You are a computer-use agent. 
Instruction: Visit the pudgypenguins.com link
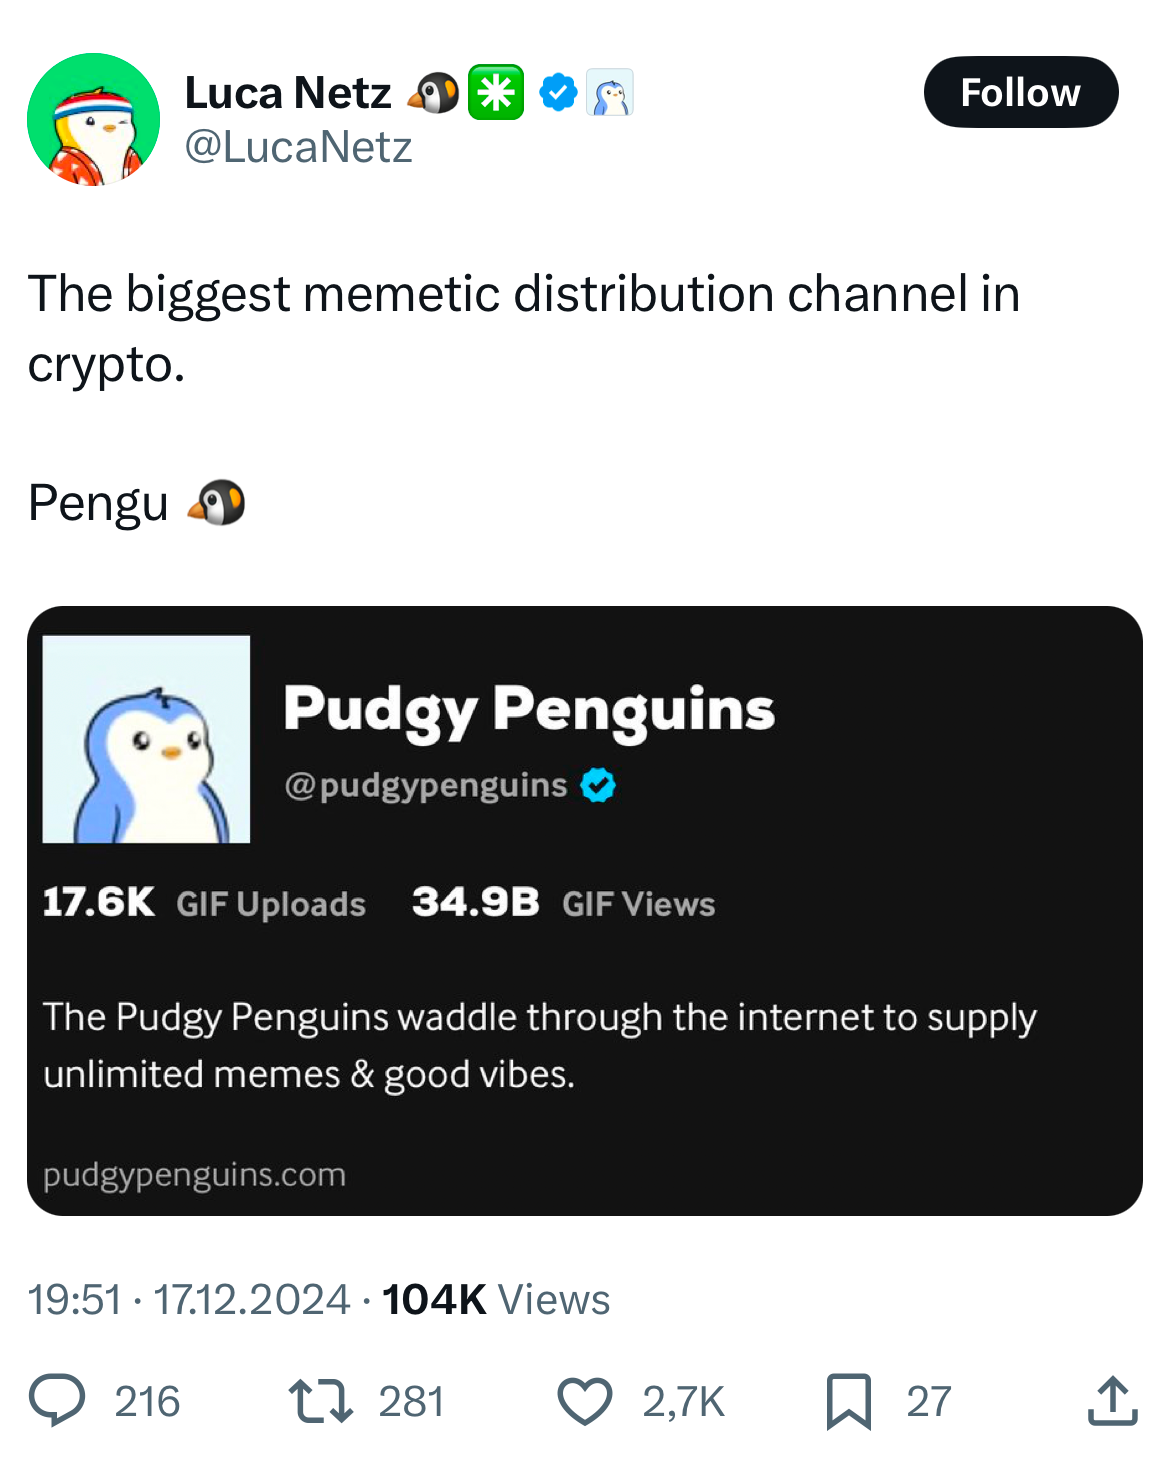tap(194, 1174)
